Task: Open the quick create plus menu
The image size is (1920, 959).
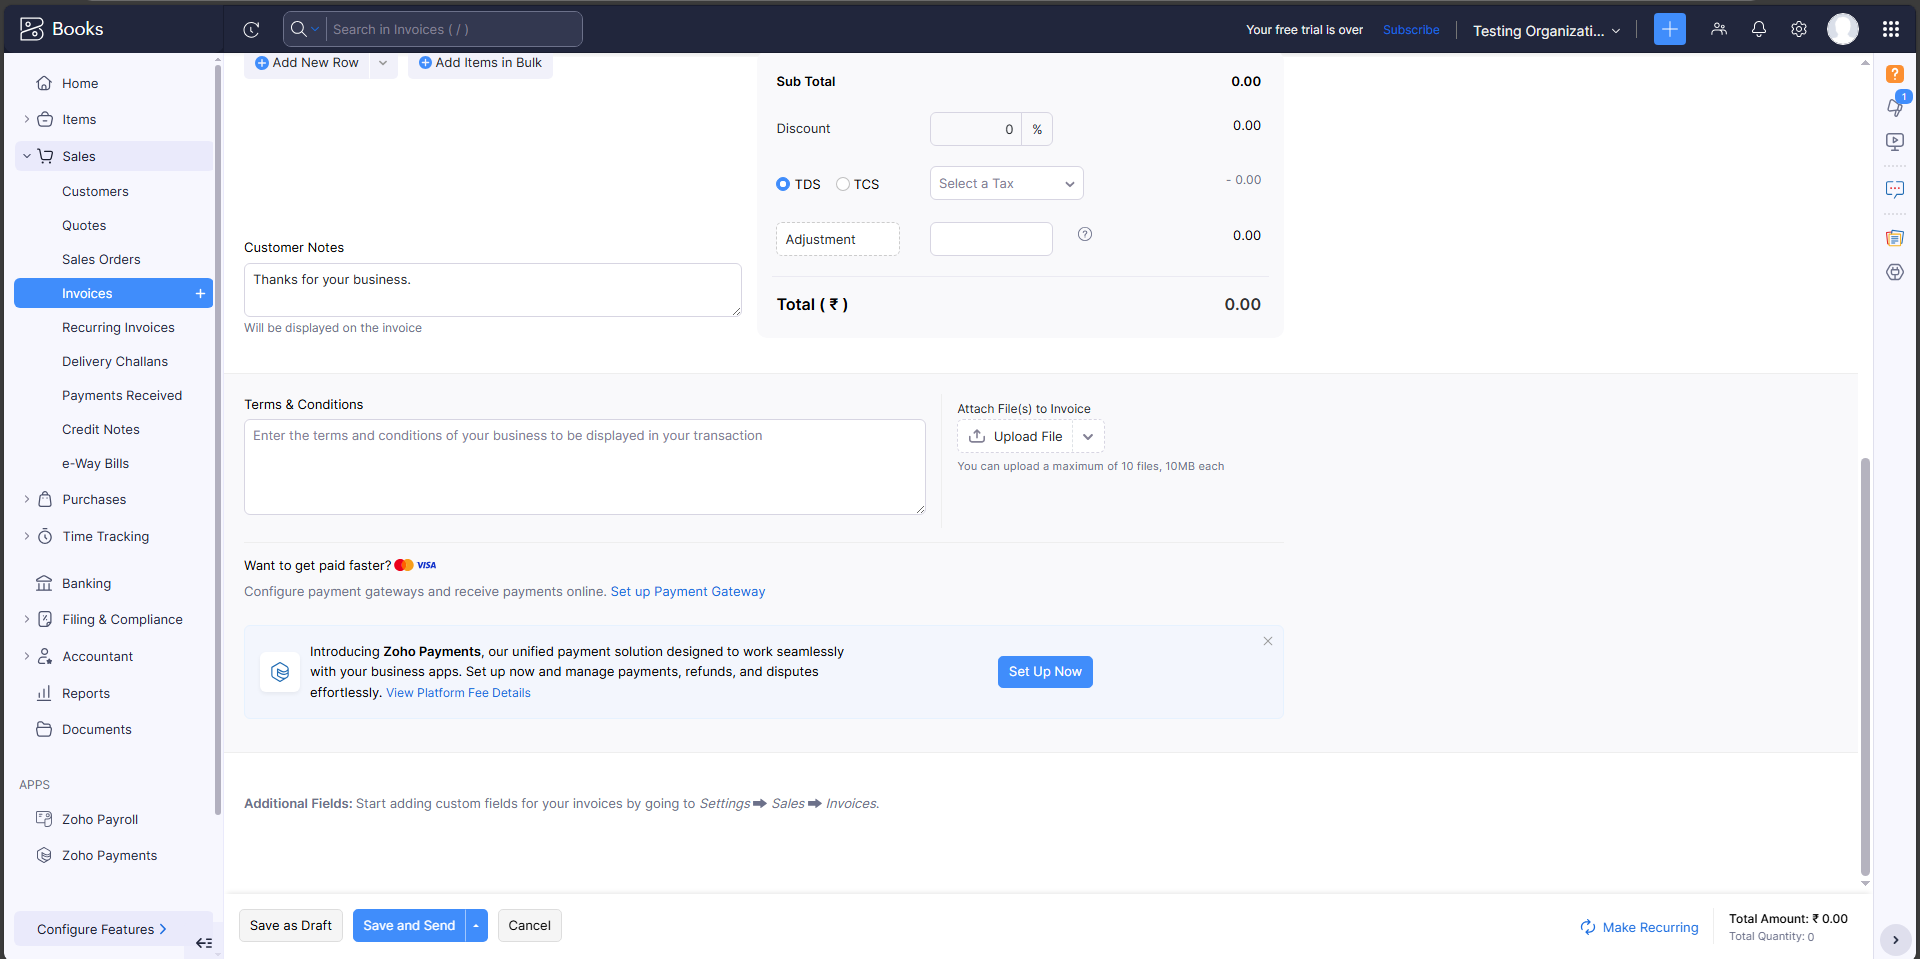Action: coord(1669,29)
